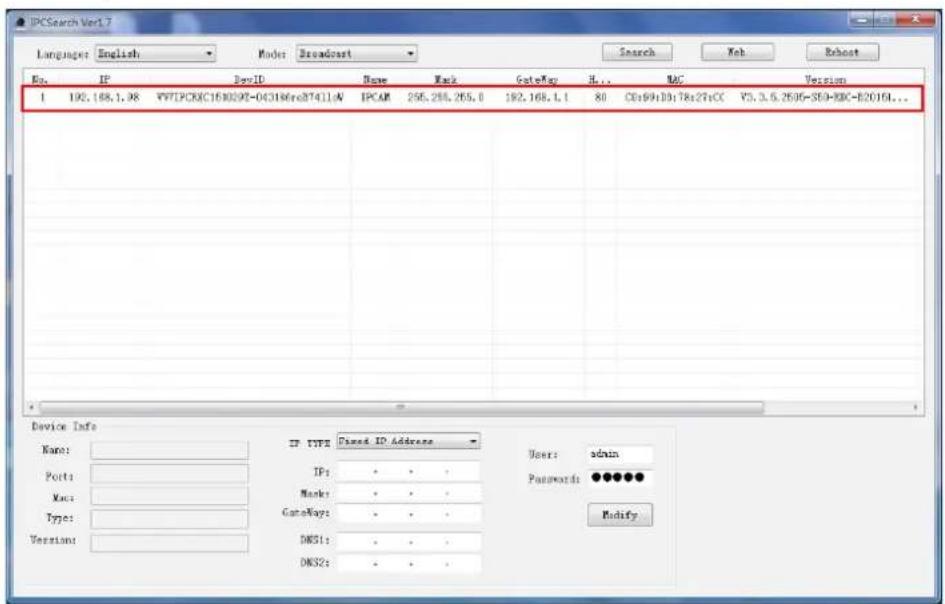Focus the Device Info Name field

[169, 450]
